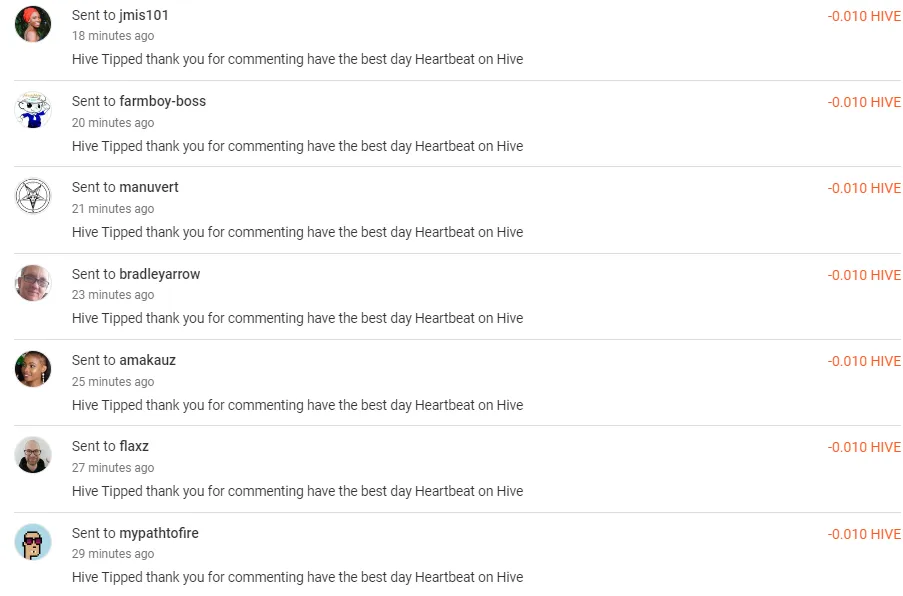Screen dimensions: 903x596
Task: Click the 18 minutes ago timestamp
Action: click(x=113, y=36)
